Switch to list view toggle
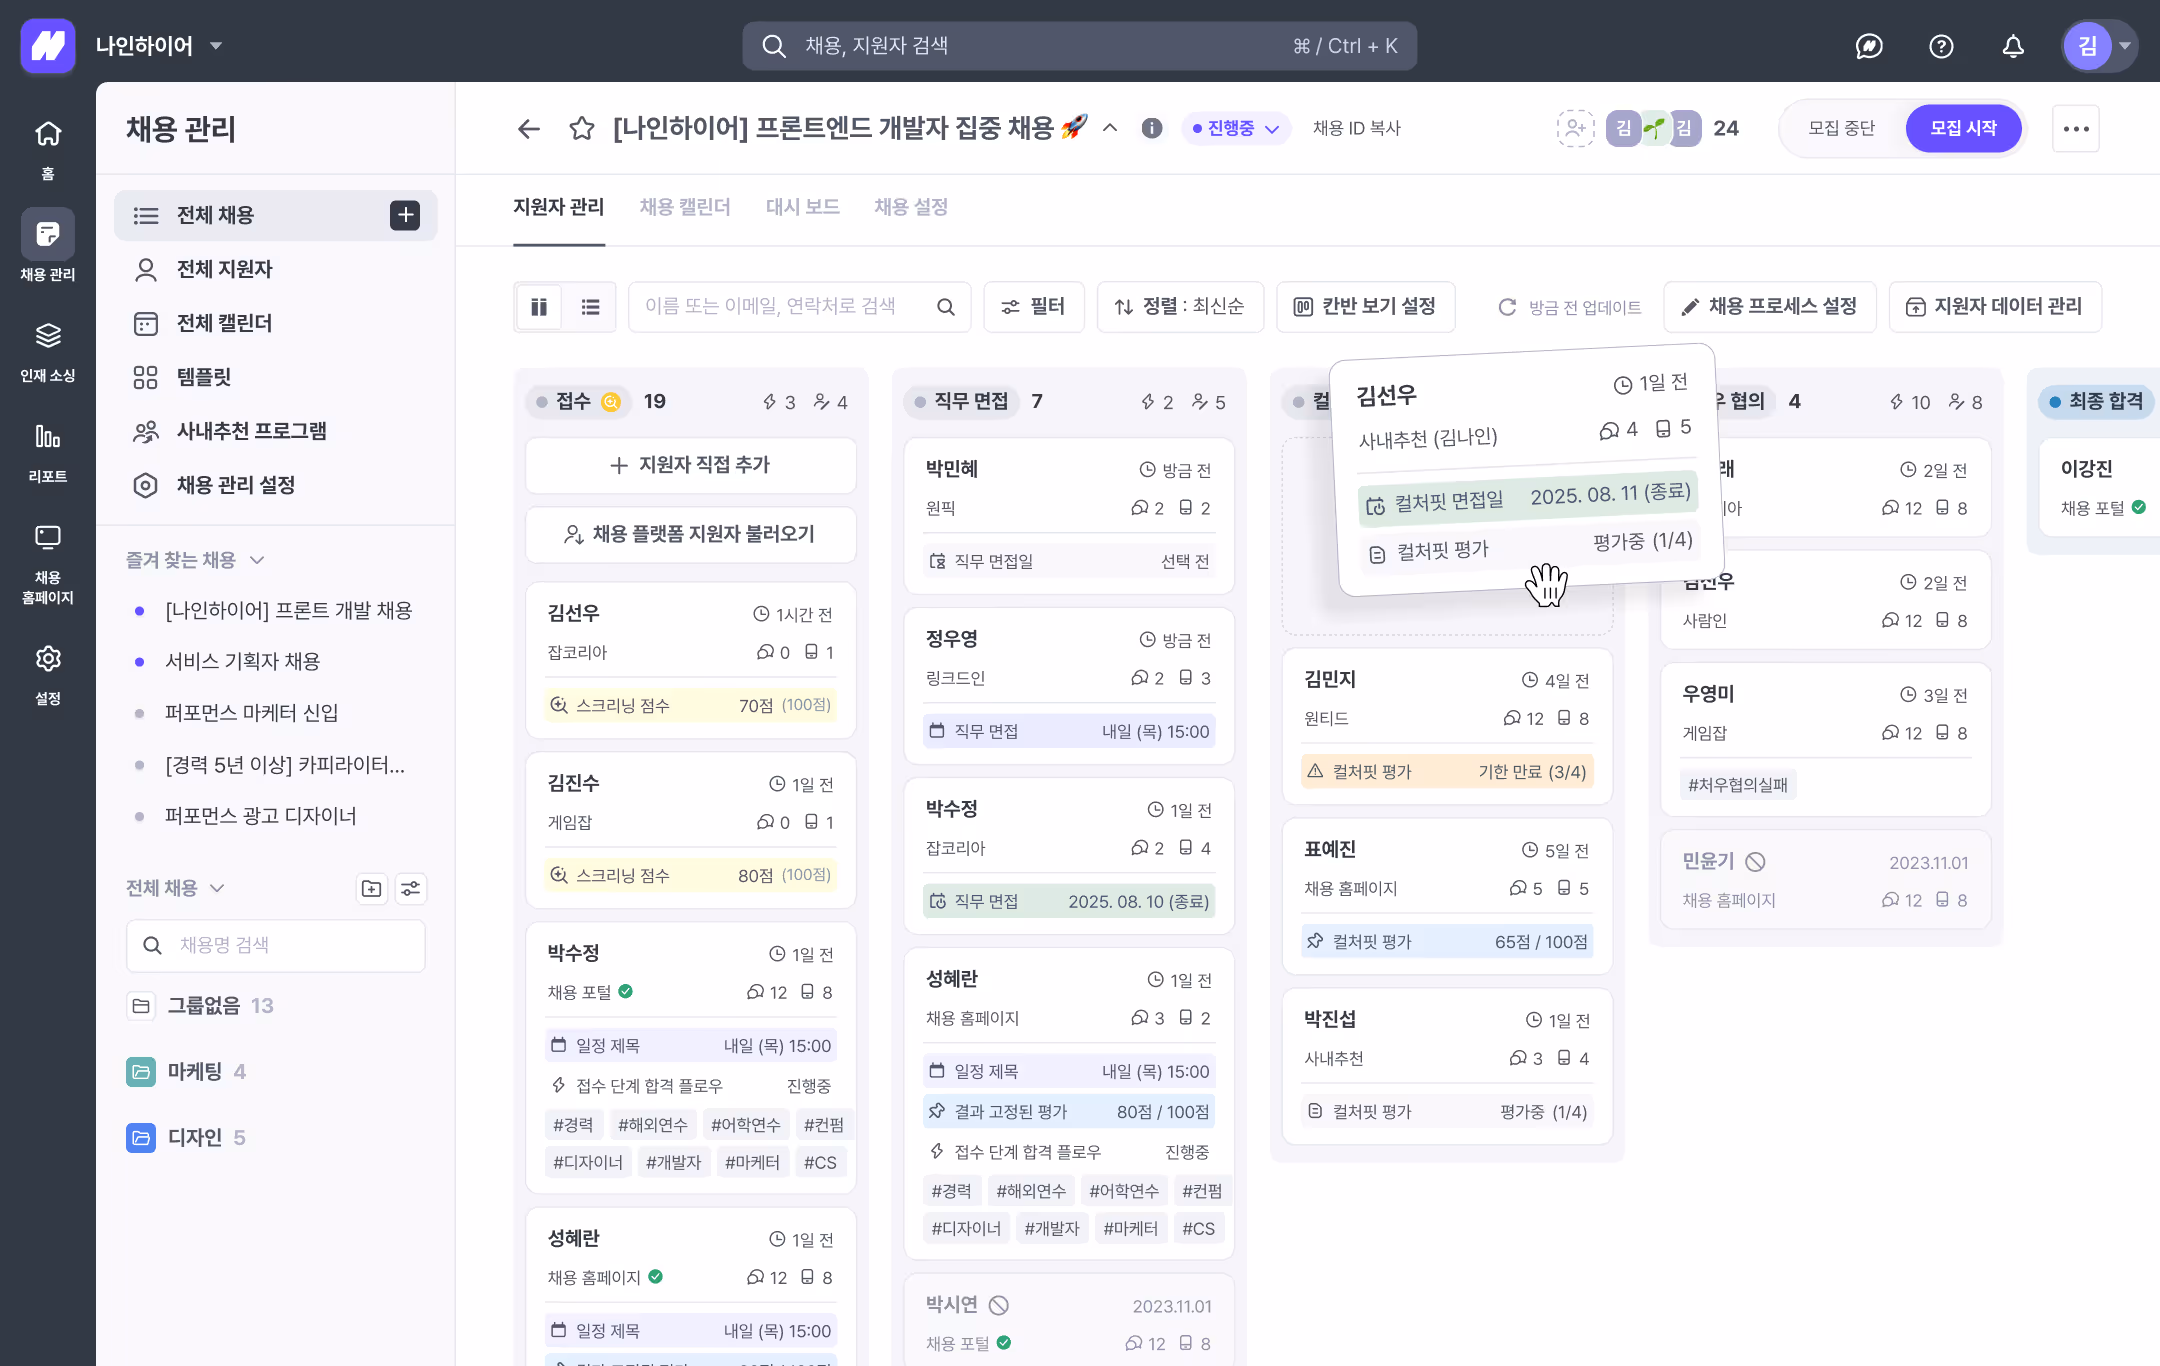The image size is (2160, 1366). click(591, 307)
